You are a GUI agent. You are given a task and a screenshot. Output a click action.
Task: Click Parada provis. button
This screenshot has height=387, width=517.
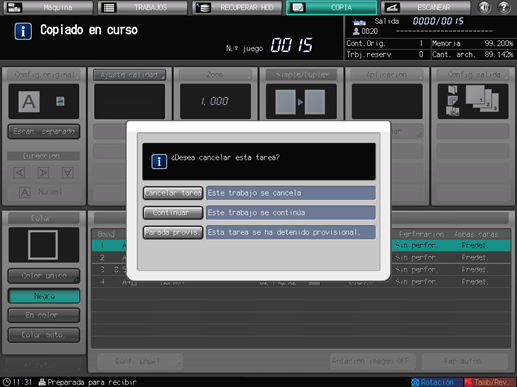click(173, 232)
